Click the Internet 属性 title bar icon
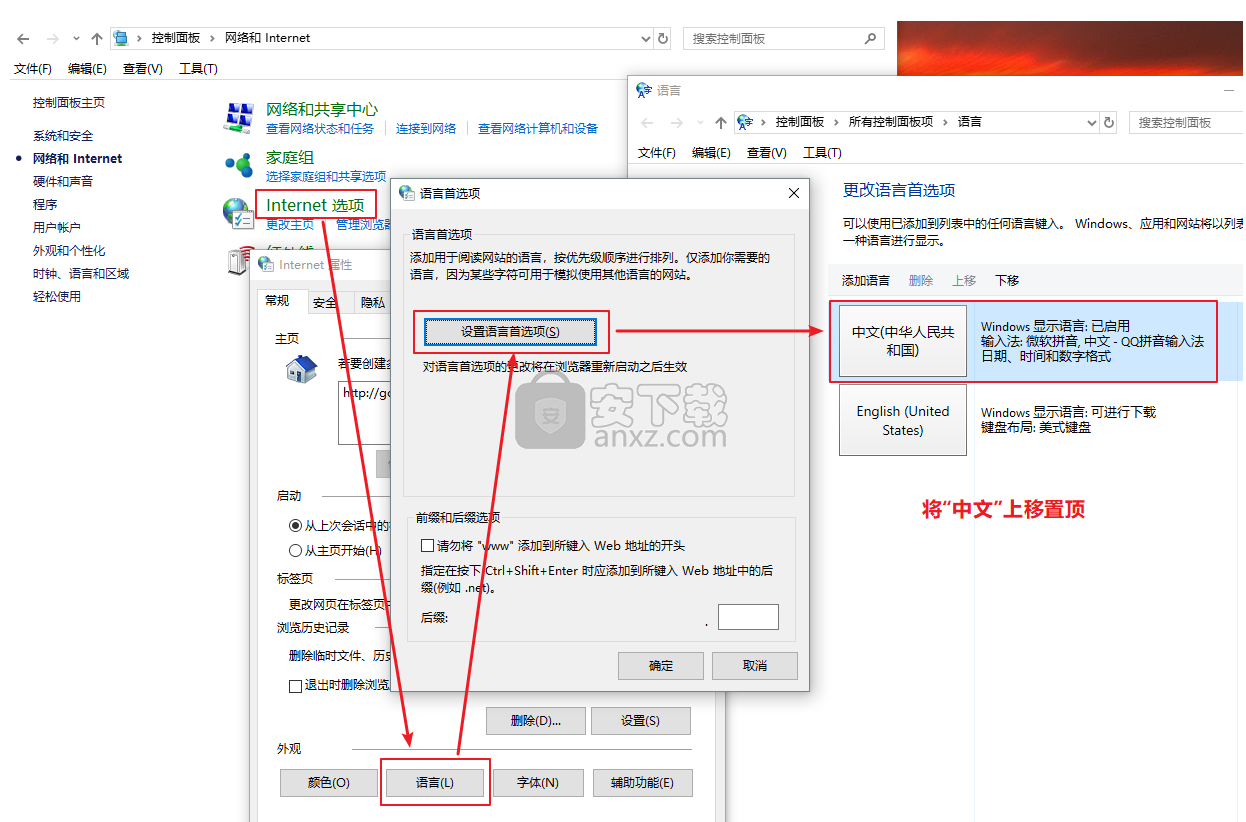Screen dimensions: 1246x822 click(266, 265)
